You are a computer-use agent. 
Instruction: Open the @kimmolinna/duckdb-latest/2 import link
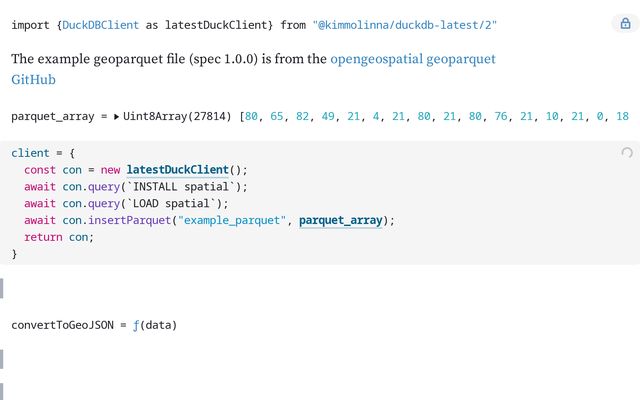pyautogui.click(x=404, y=25)
